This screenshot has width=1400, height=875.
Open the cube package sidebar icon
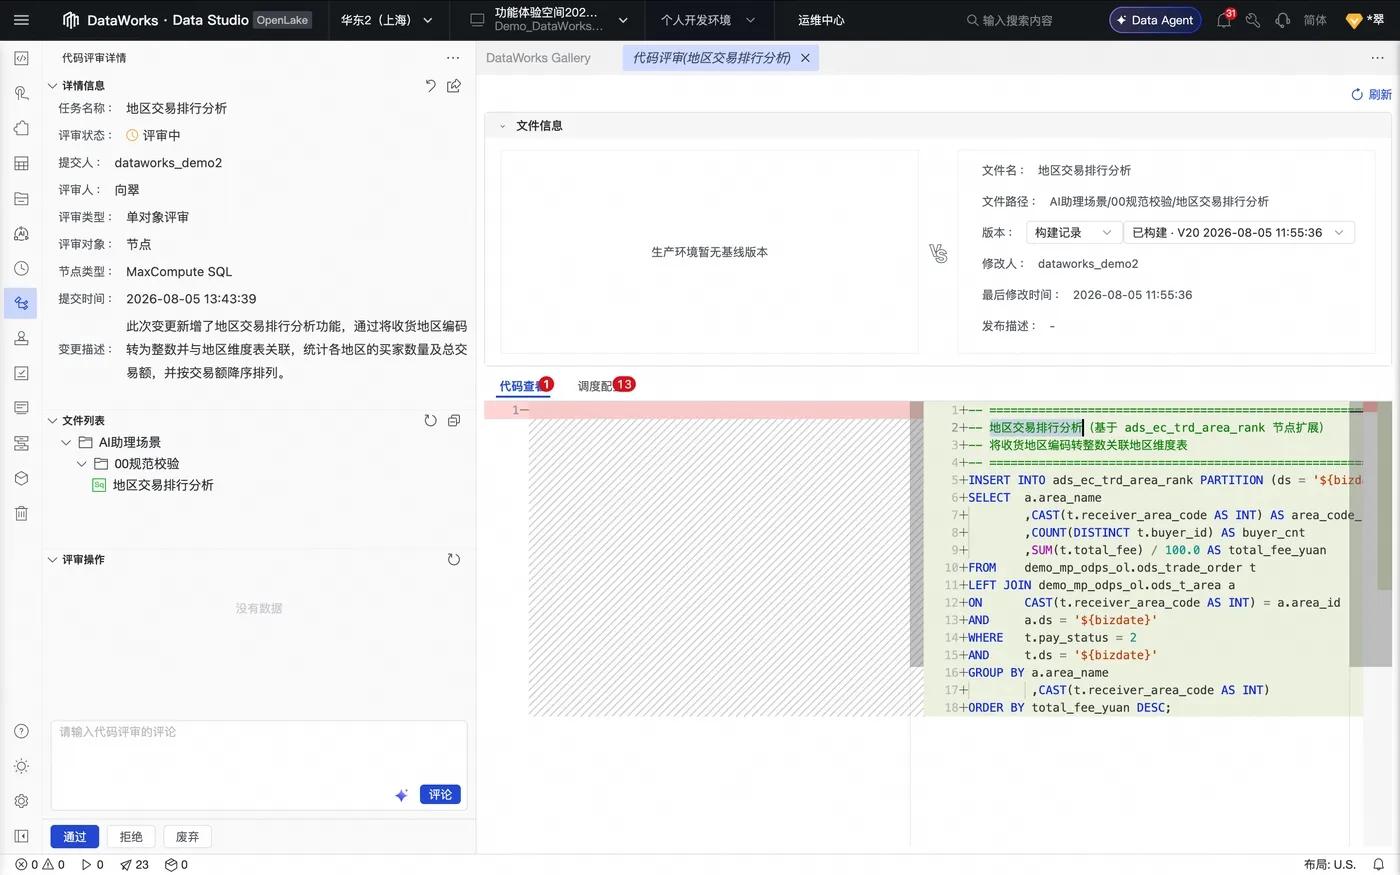(21, 478)
